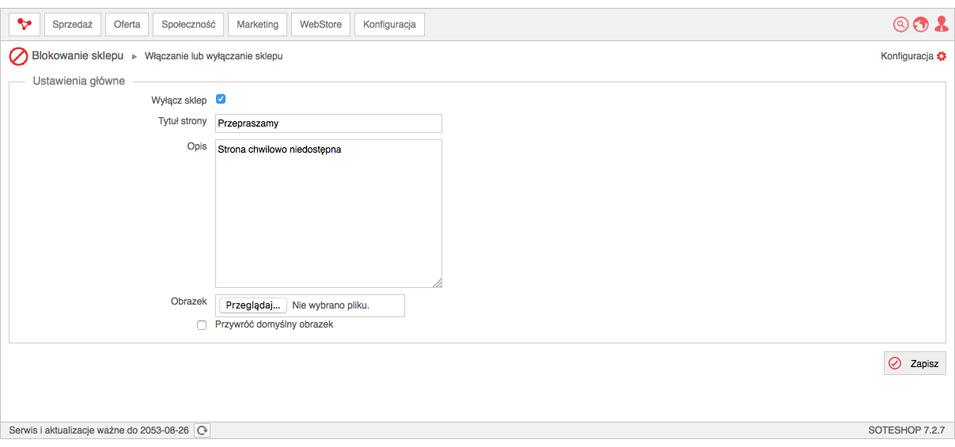Open the WebStore menu
This screenshot has height=447, width=955.
[320, 24]
